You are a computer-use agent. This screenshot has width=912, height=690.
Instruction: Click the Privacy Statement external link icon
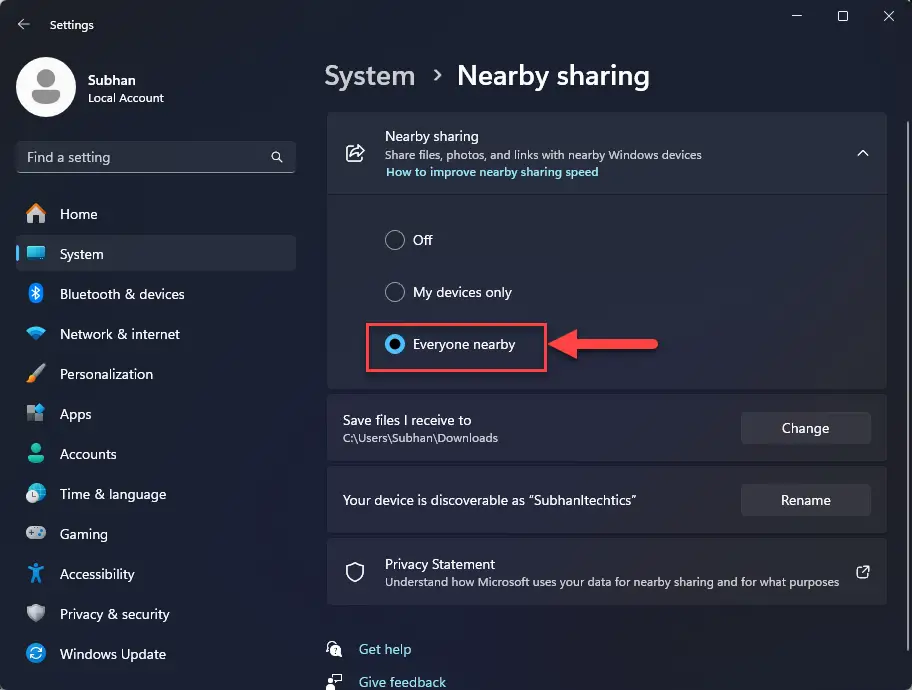coord(862,572)
